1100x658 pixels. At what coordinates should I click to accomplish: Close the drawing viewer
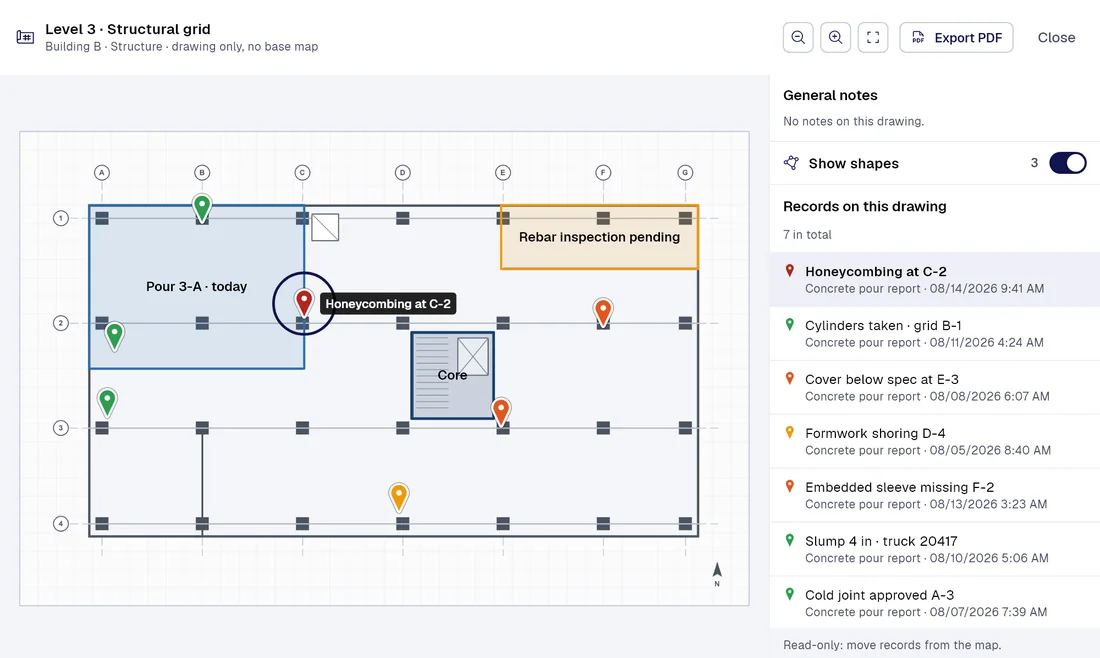coord(1056,37)
